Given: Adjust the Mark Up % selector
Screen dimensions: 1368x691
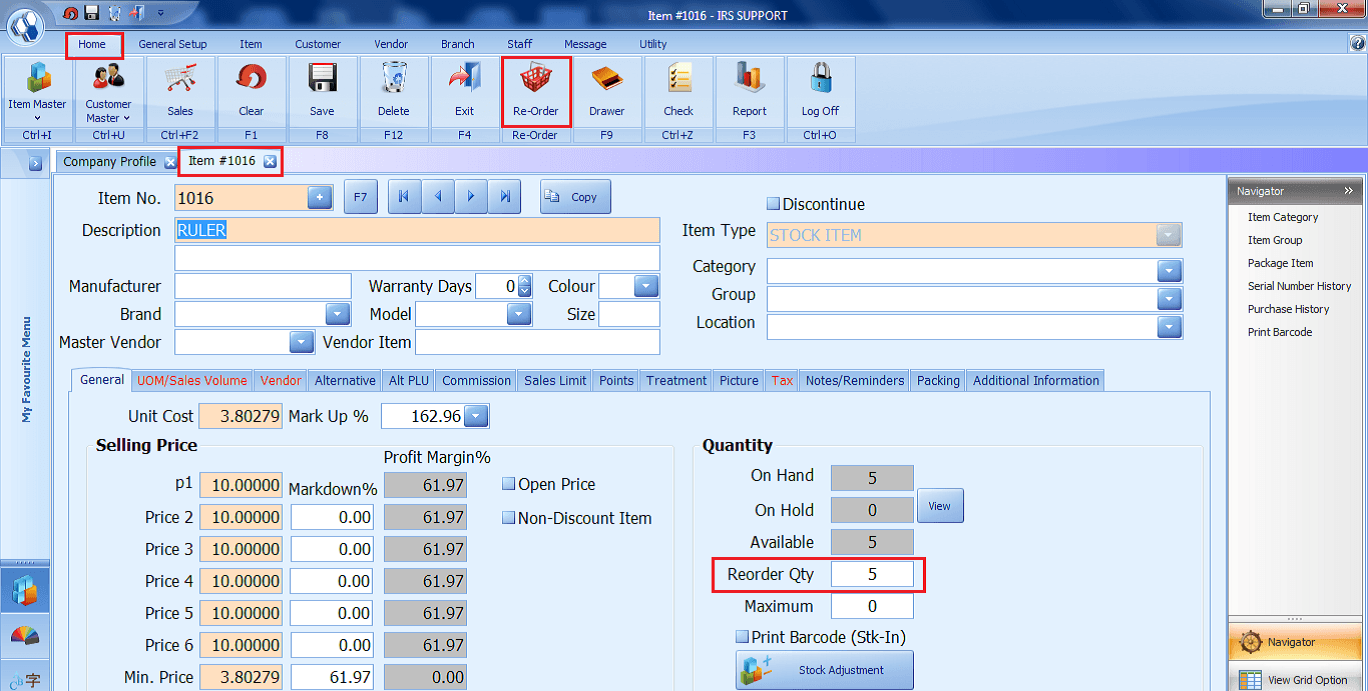Looking at the screenshot, I should (477, 416).
